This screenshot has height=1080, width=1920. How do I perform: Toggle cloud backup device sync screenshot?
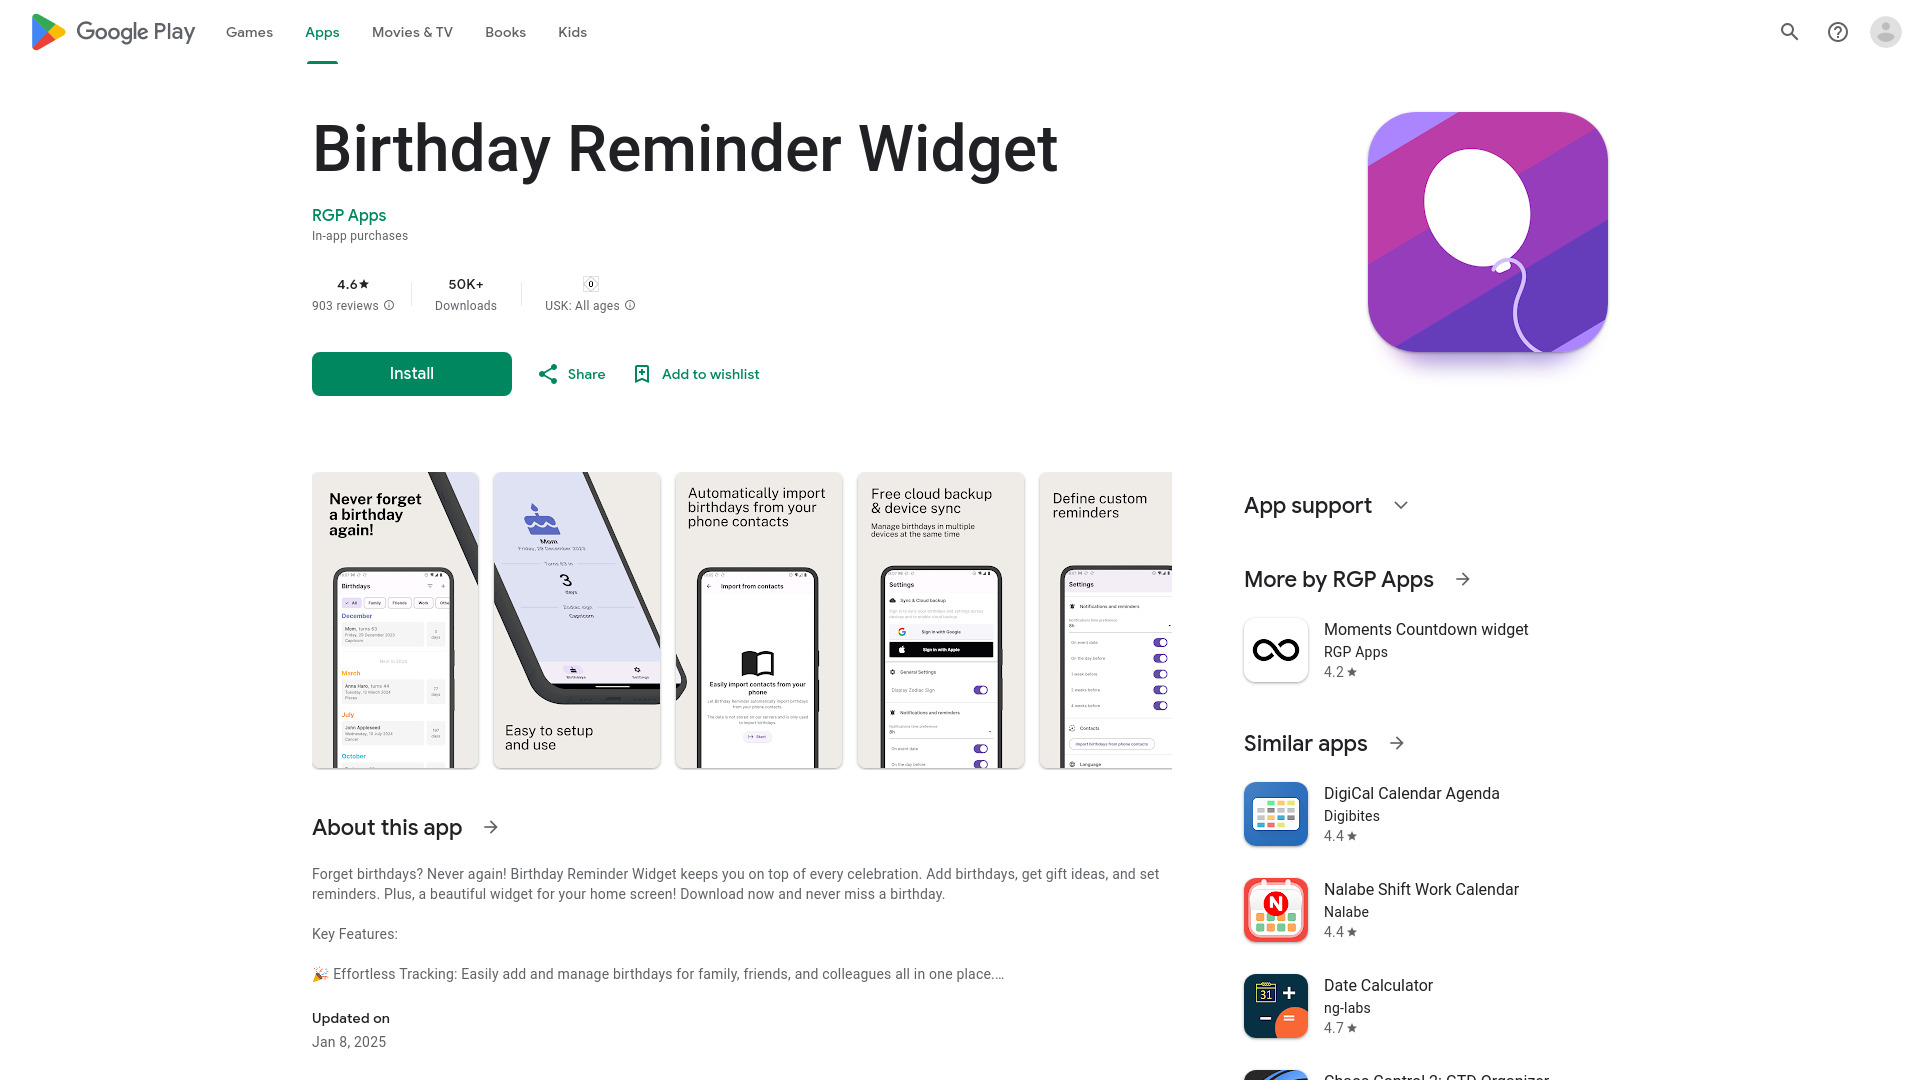(942, 620)
